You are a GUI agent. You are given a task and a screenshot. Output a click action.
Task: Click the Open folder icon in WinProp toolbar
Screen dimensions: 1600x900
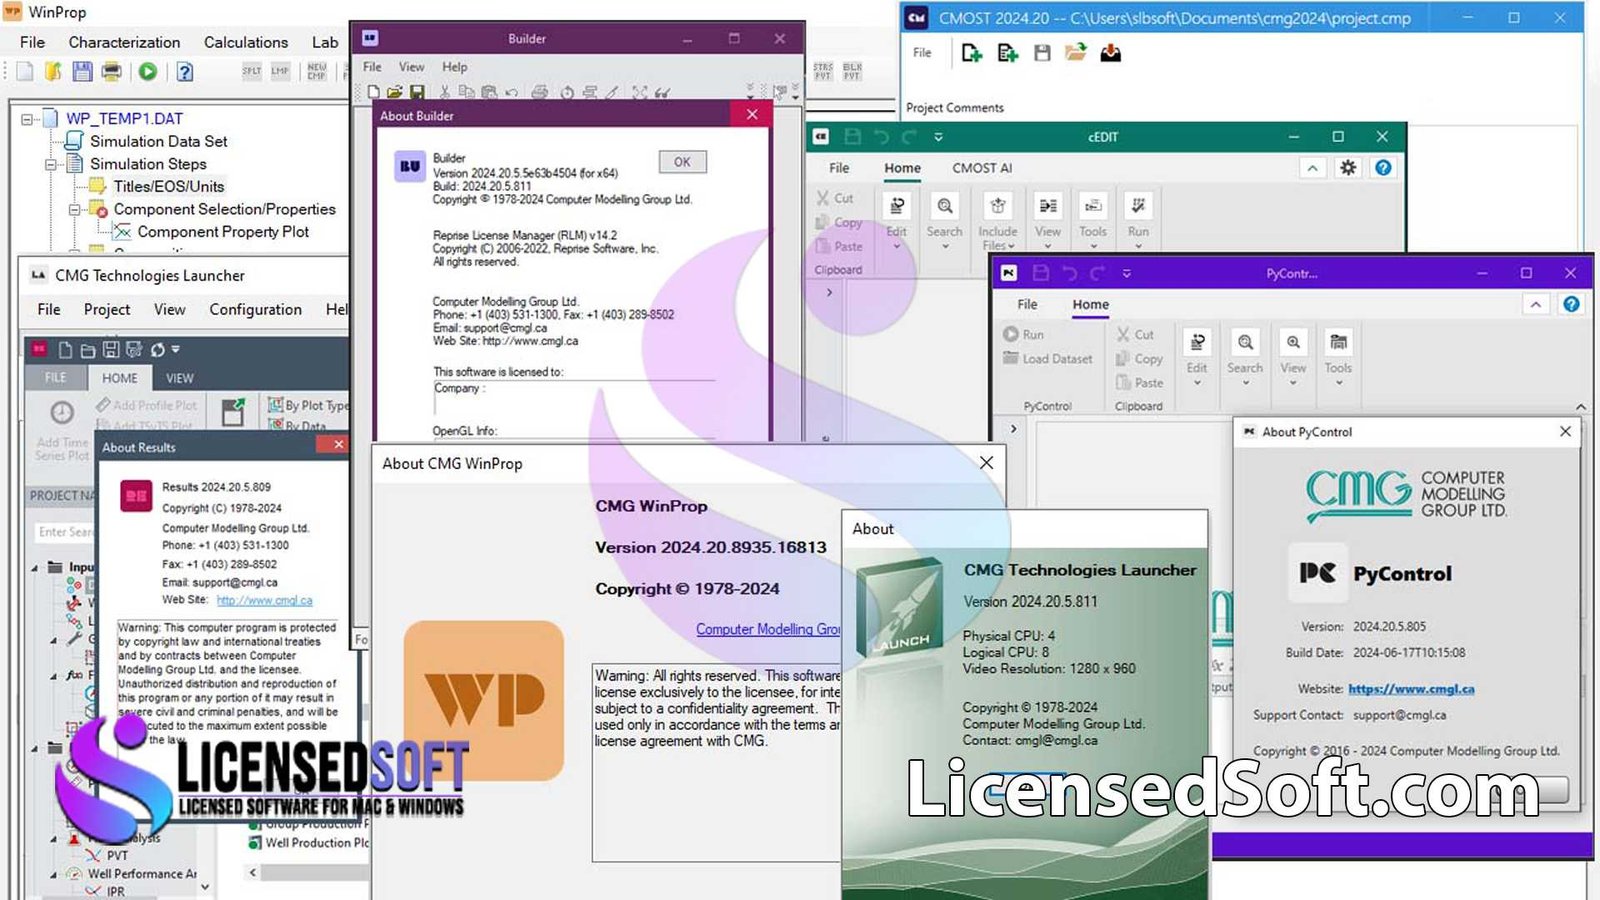pos(53,72)
